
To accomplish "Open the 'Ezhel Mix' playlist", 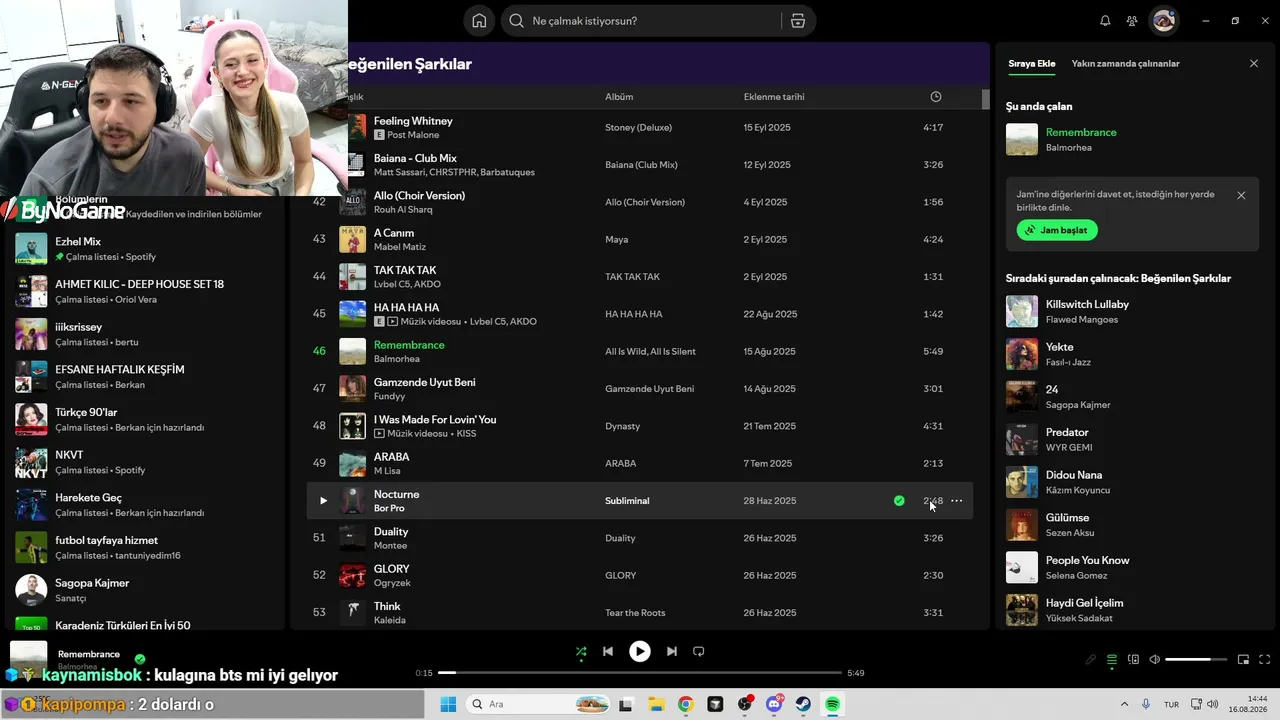I will tap(145, 249).
